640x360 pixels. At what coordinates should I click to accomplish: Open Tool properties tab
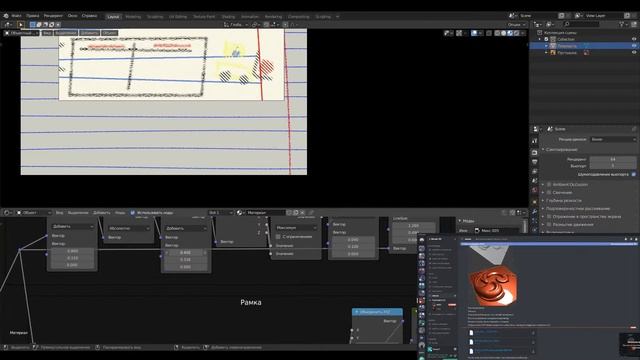[535, 141]
